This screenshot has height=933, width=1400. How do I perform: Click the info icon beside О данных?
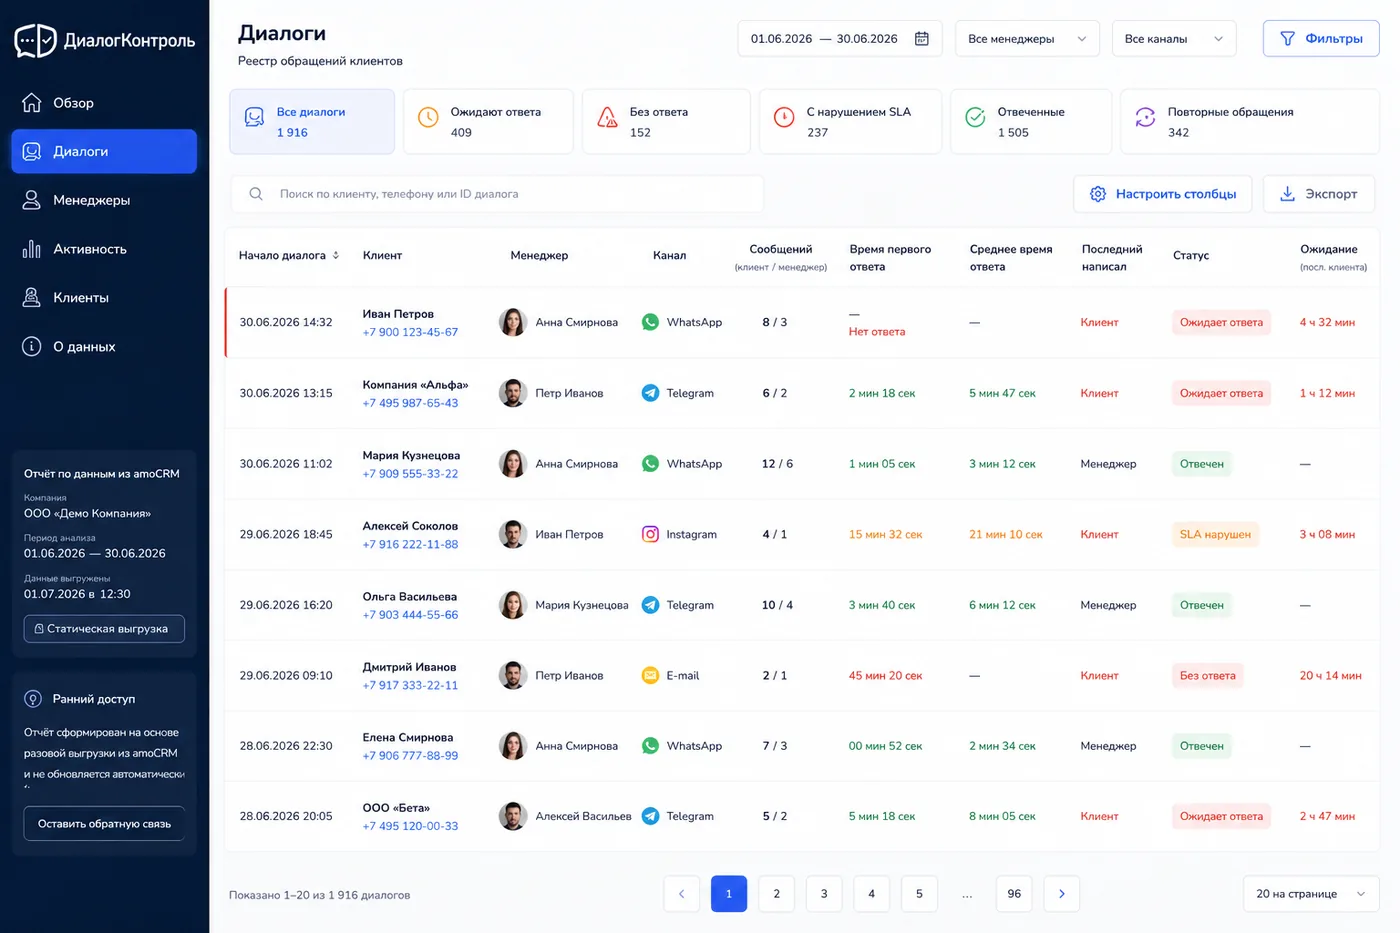[x=32, y=346]
